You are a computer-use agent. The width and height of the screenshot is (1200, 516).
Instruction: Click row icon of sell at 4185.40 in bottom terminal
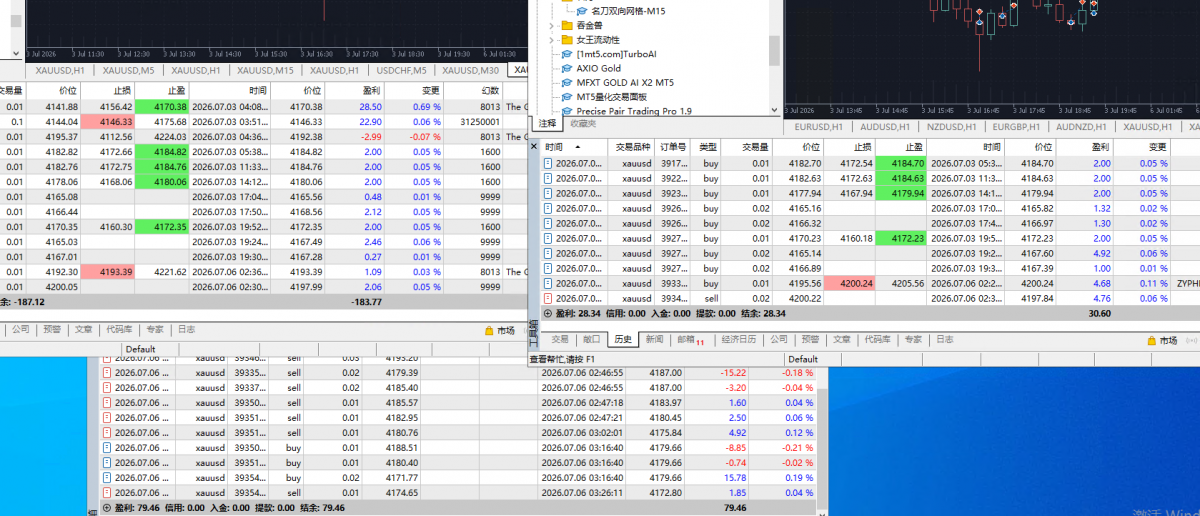tap(107, 387)
